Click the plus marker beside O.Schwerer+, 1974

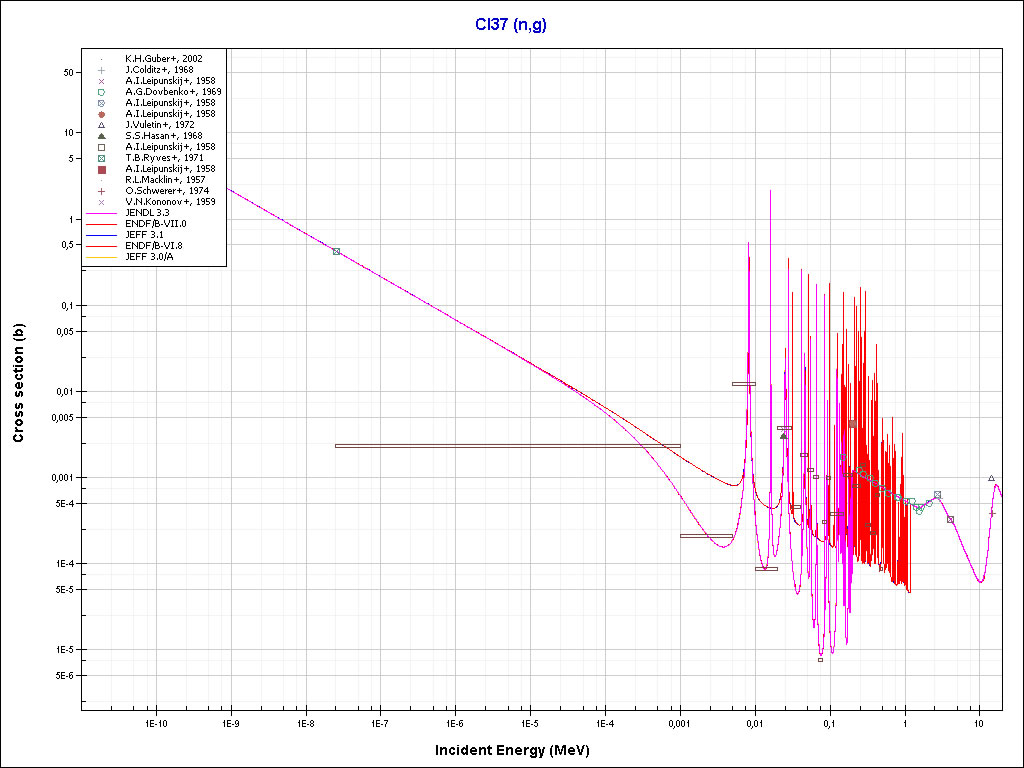pyautogui.click(x=101, y=191)
